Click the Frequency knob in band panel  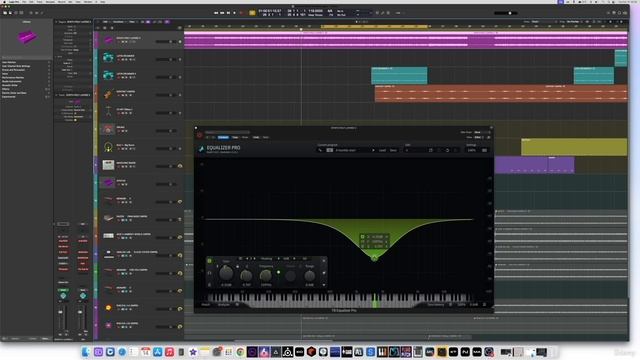[x=266, y=276]
